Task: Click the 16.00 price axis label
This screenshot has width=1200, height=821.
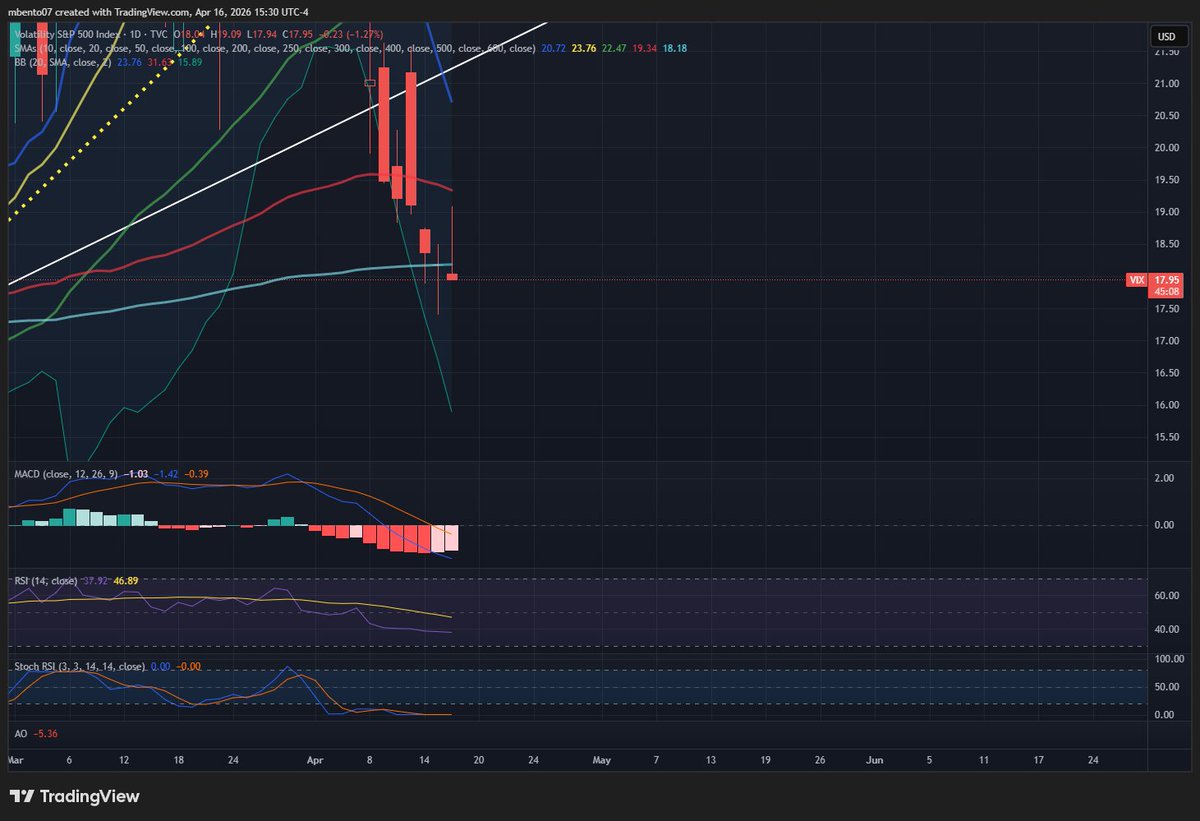Action: tap(1167, 405)
